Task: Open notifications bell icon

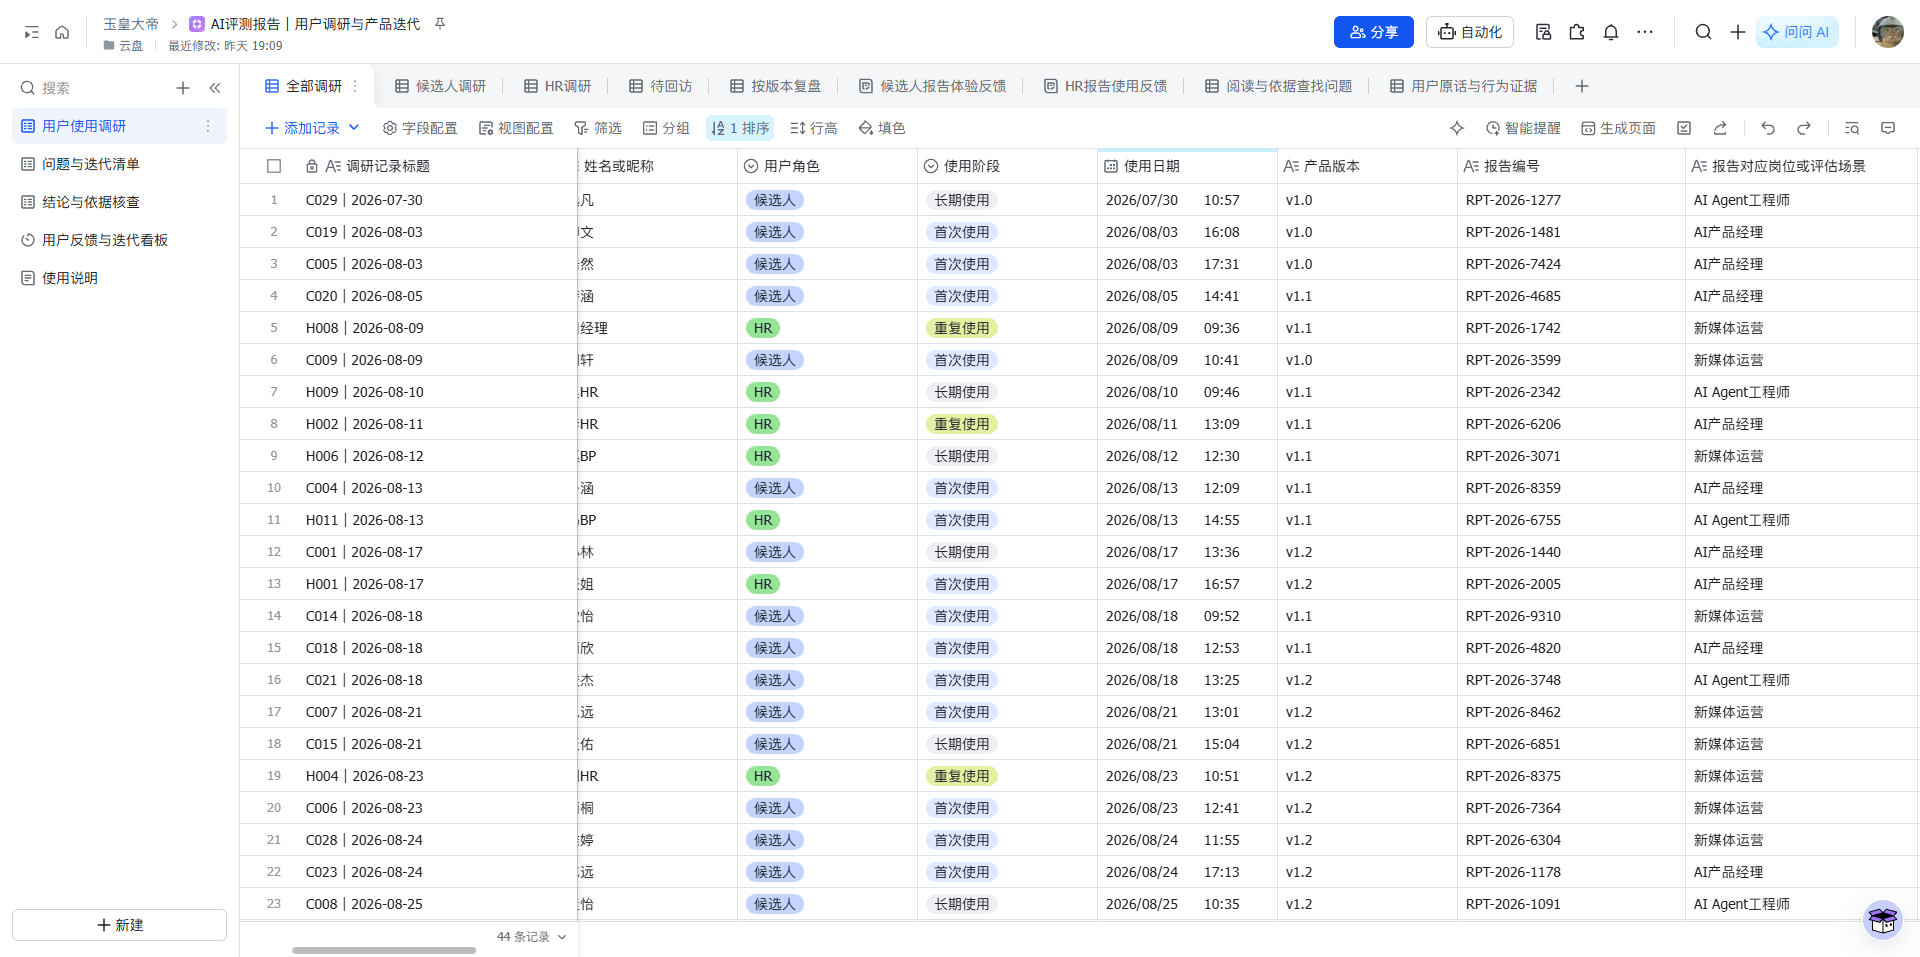Action: pyautogui.click(x=1611, y=32)
